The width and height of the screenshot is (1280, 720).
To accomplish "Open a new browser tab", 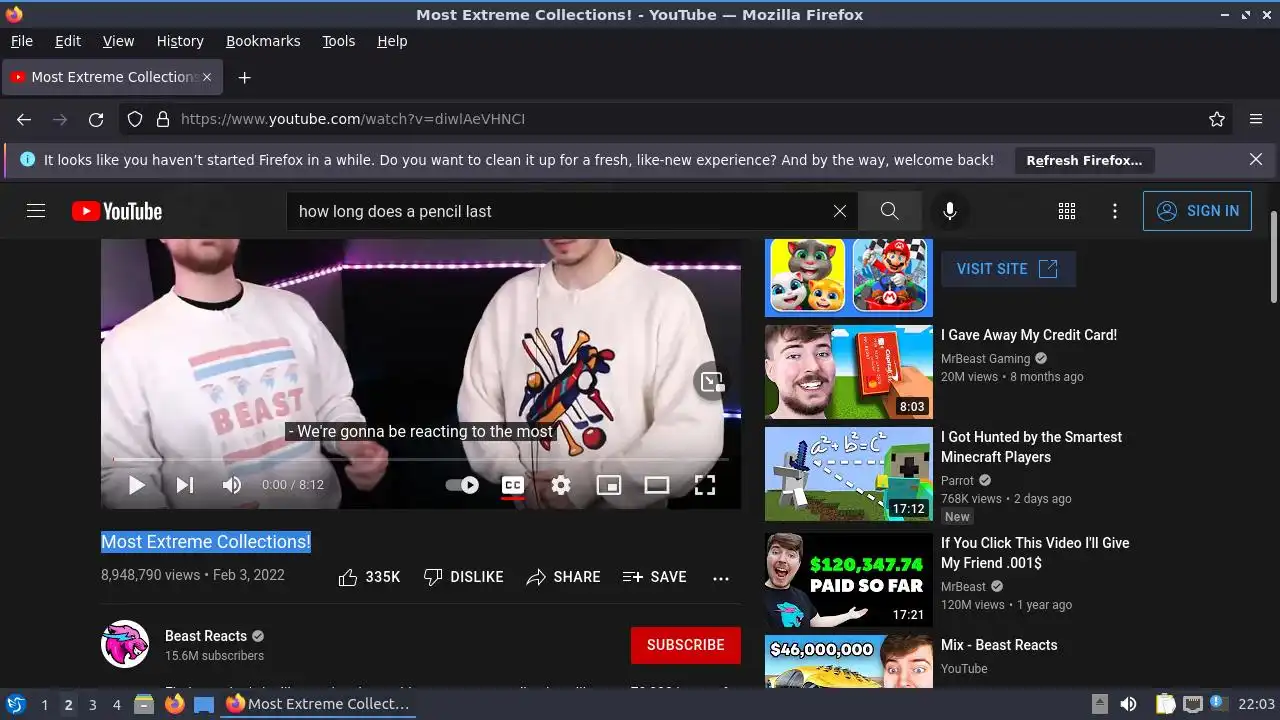I will [x=244, y=77].
